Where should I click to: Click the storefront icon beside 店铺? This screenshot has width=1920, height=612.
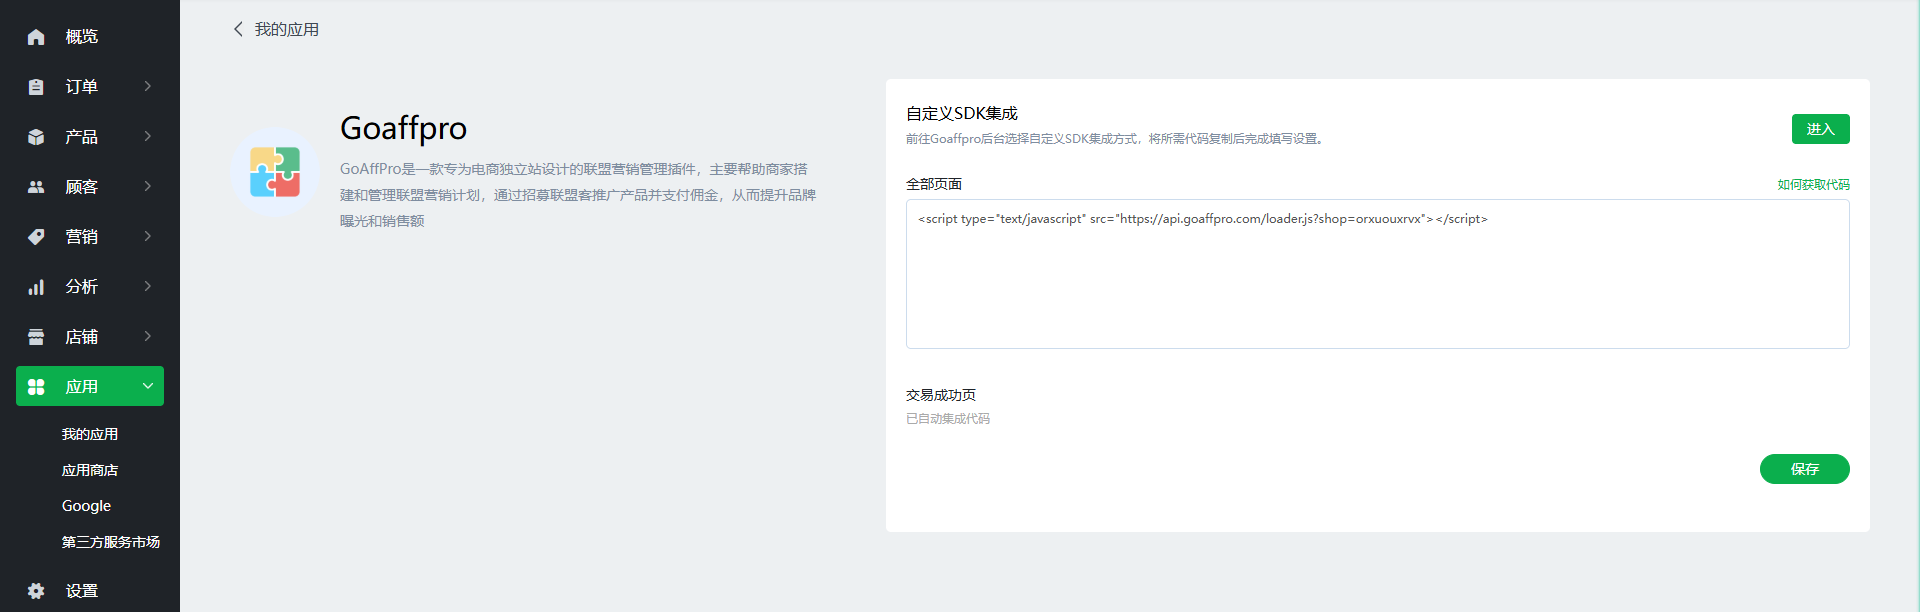pyautogui.click(x=36, y=337)
